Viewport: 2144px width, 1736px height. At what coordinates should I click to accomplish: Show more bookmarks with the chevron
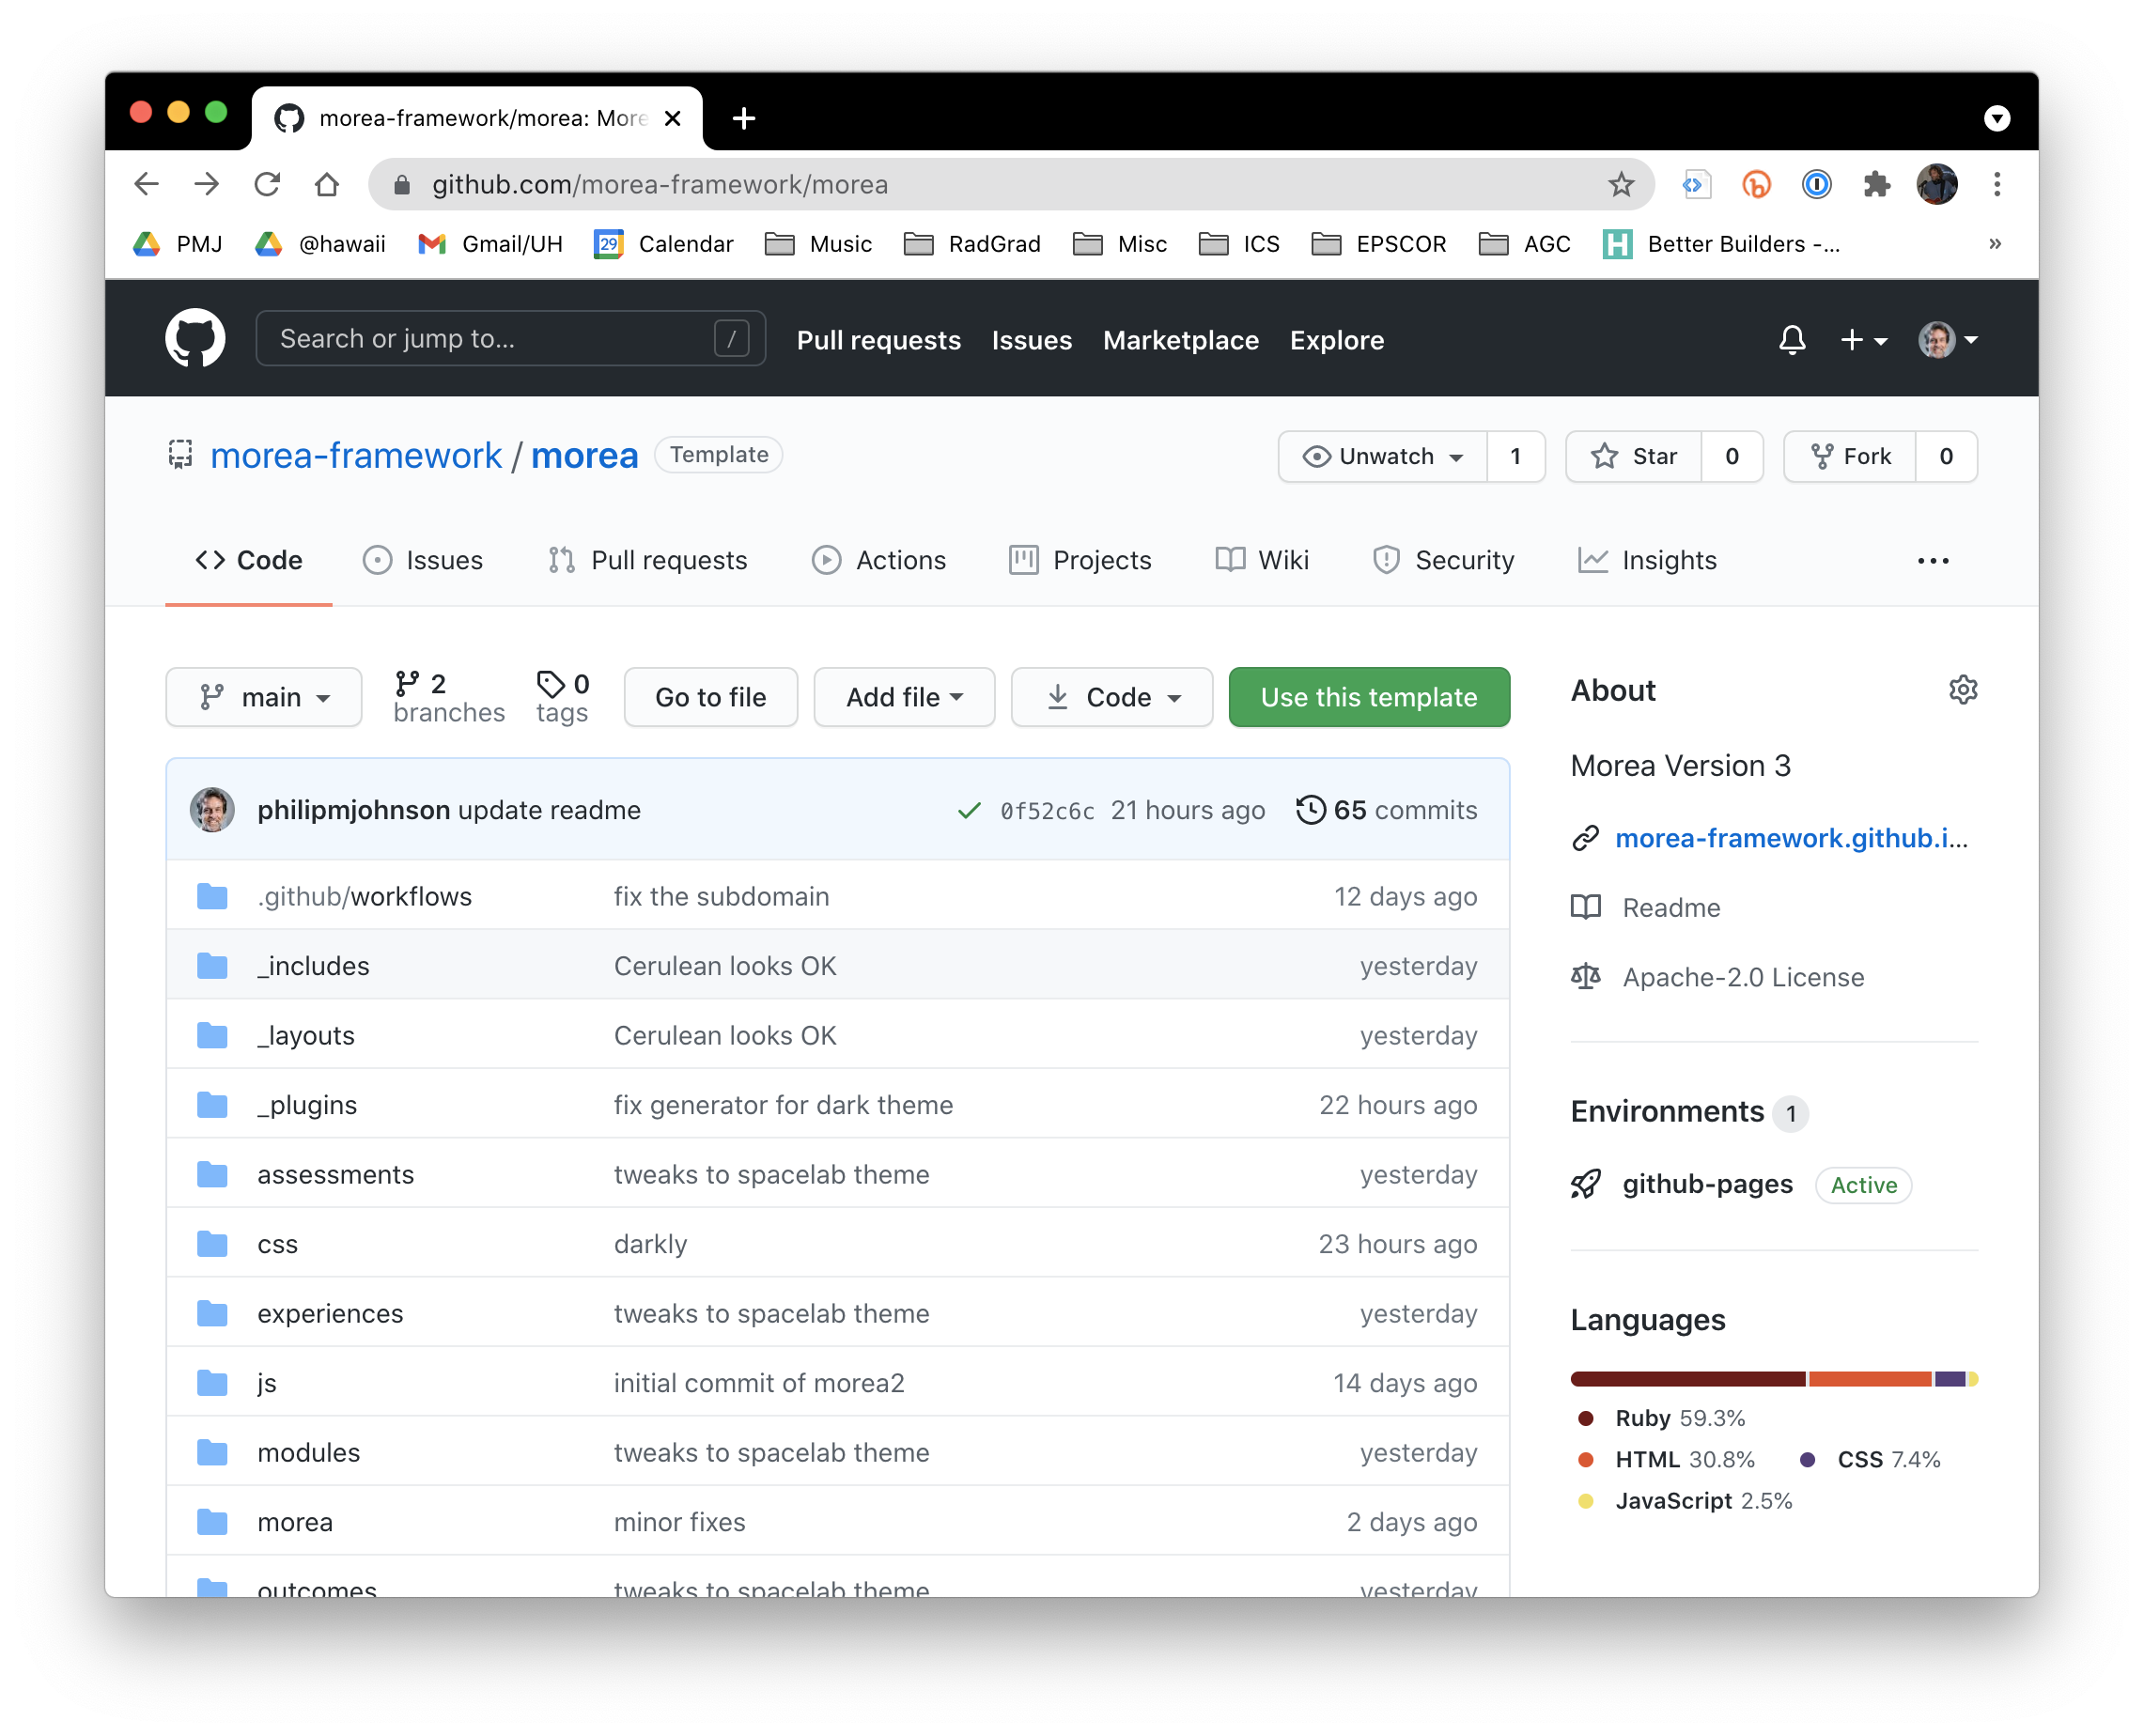tap(1994, 243)
